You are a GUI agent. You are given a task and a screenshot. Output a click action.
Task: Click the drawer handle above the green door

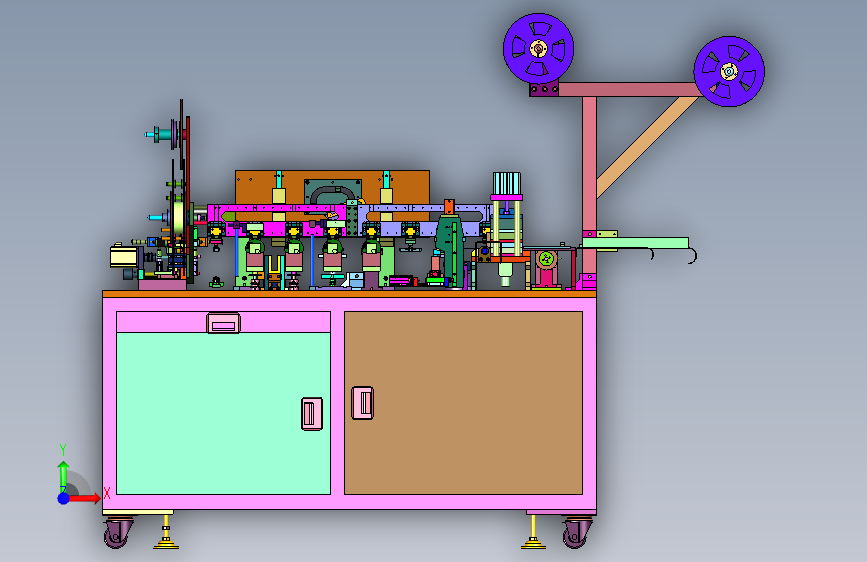(x=223, y=324)
